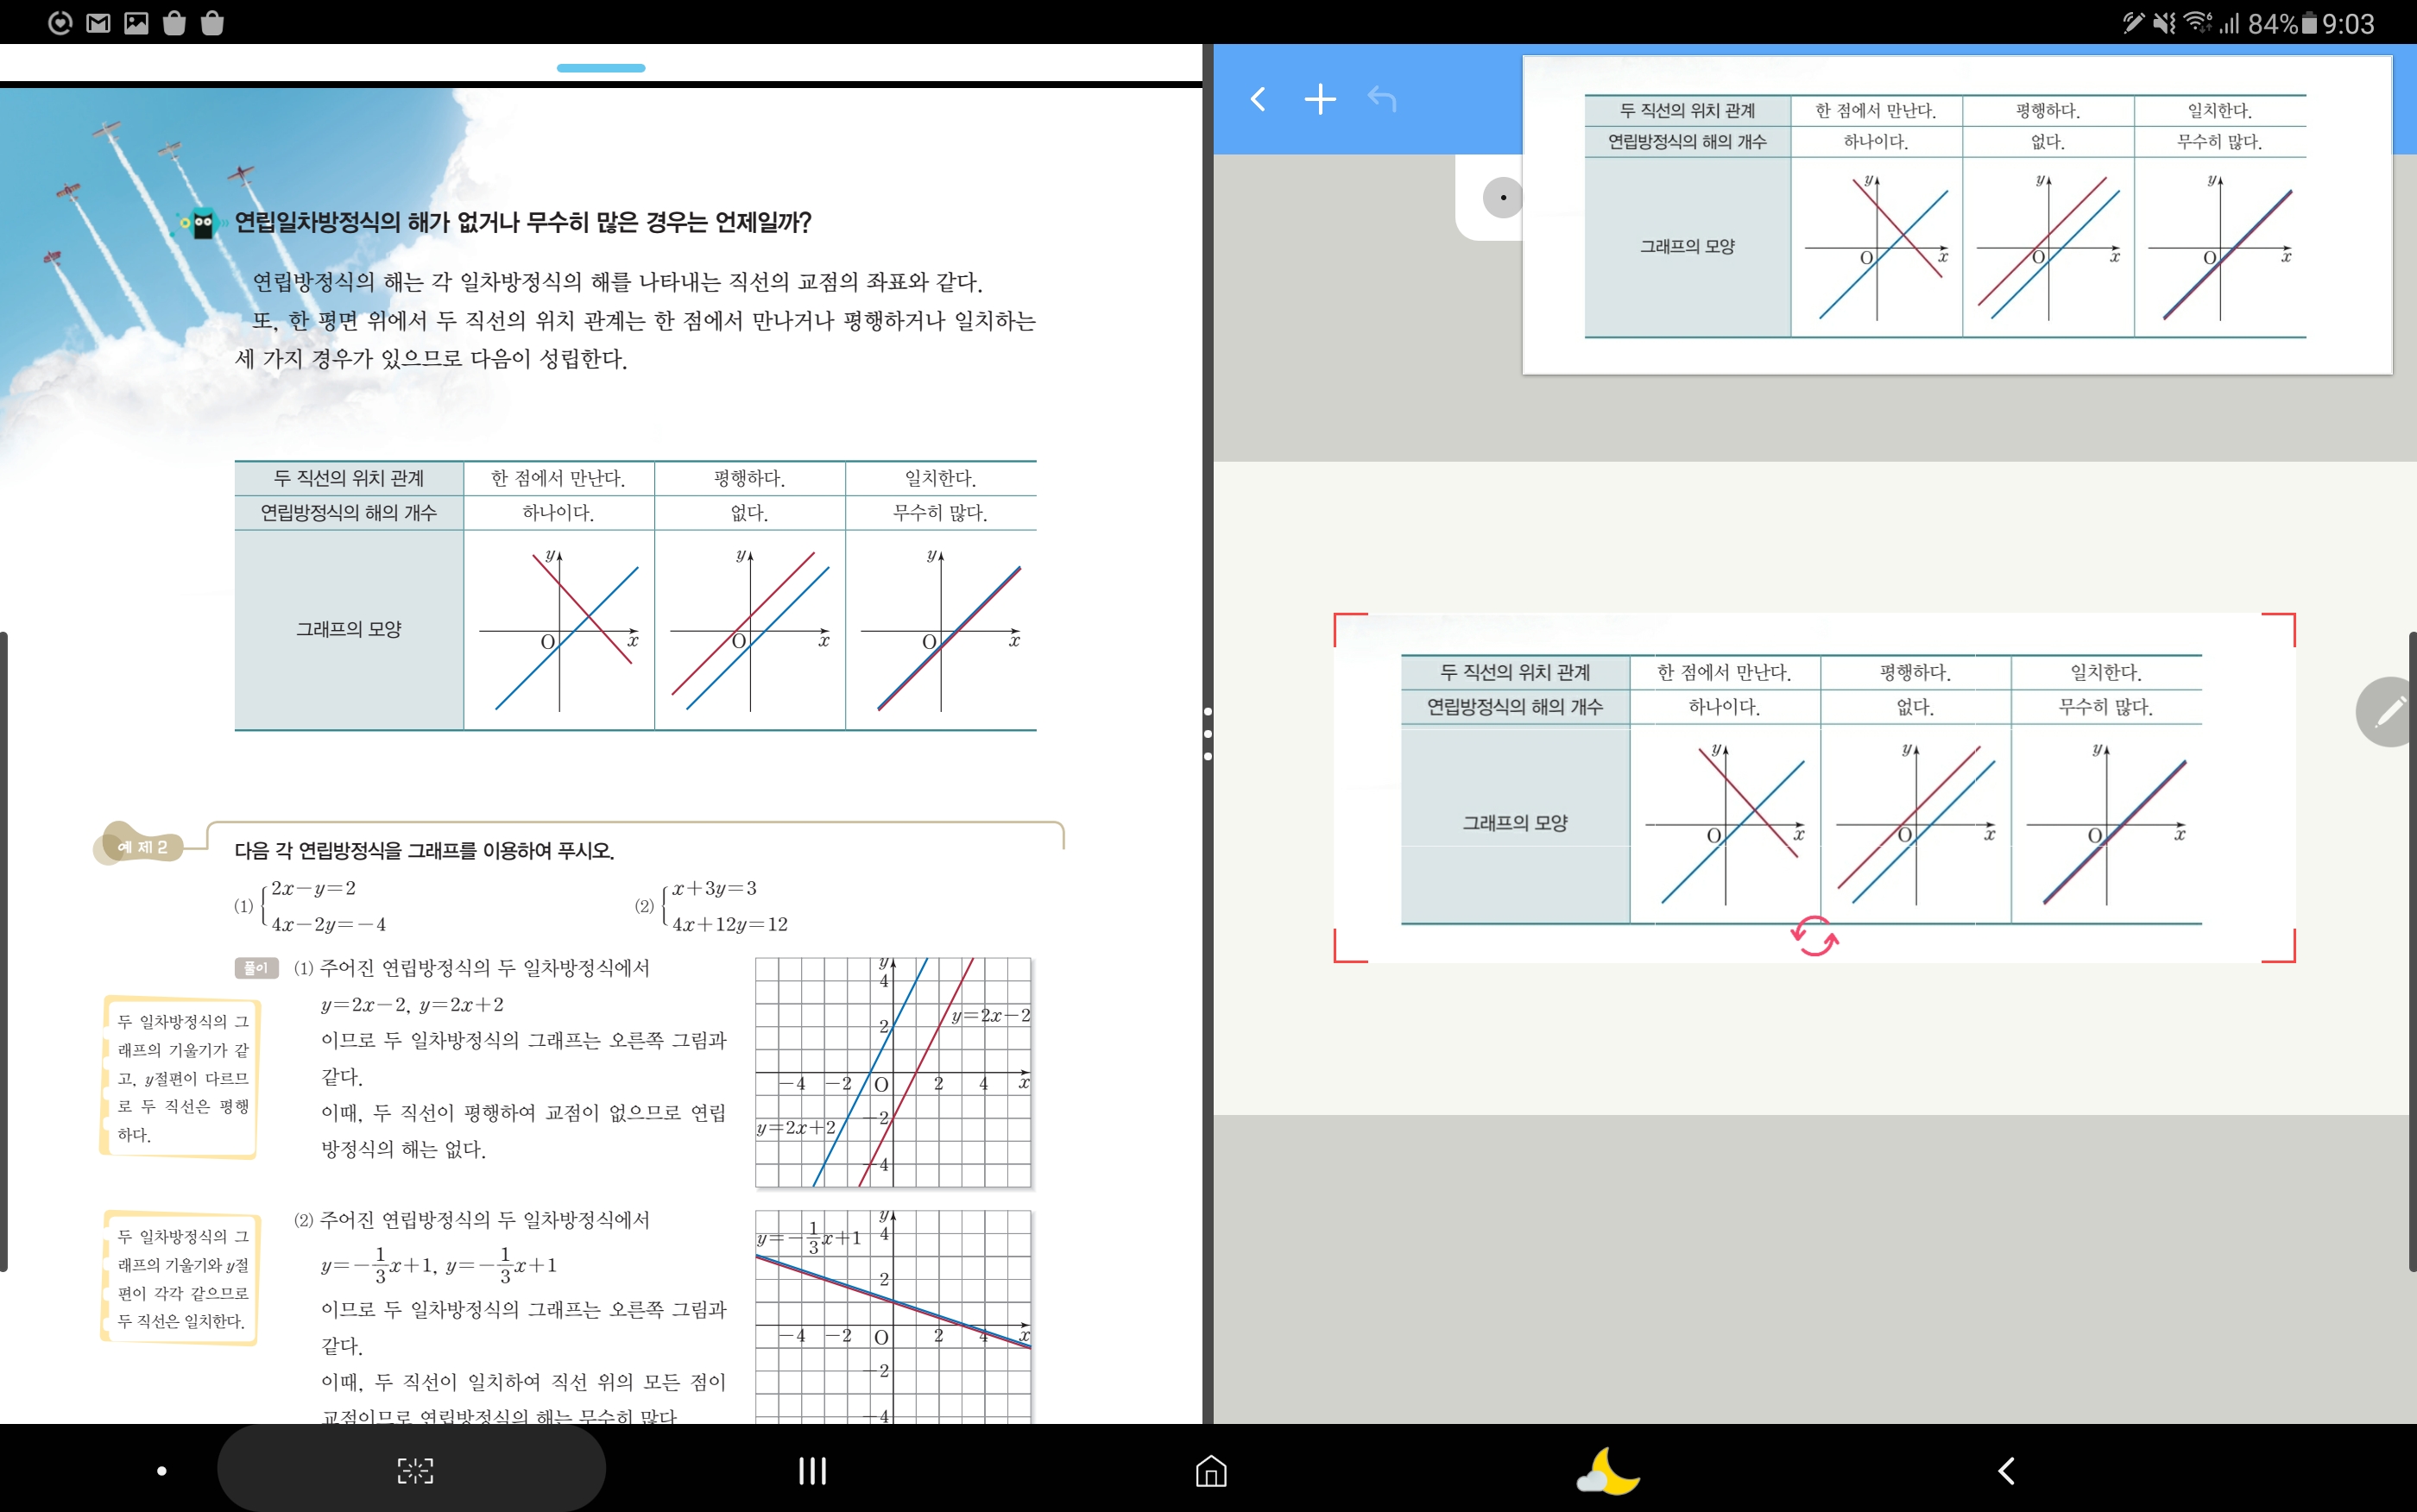2417x1512 pixels.
Task: Tap the back arrow in blue header
Action: click(1258, 99)
